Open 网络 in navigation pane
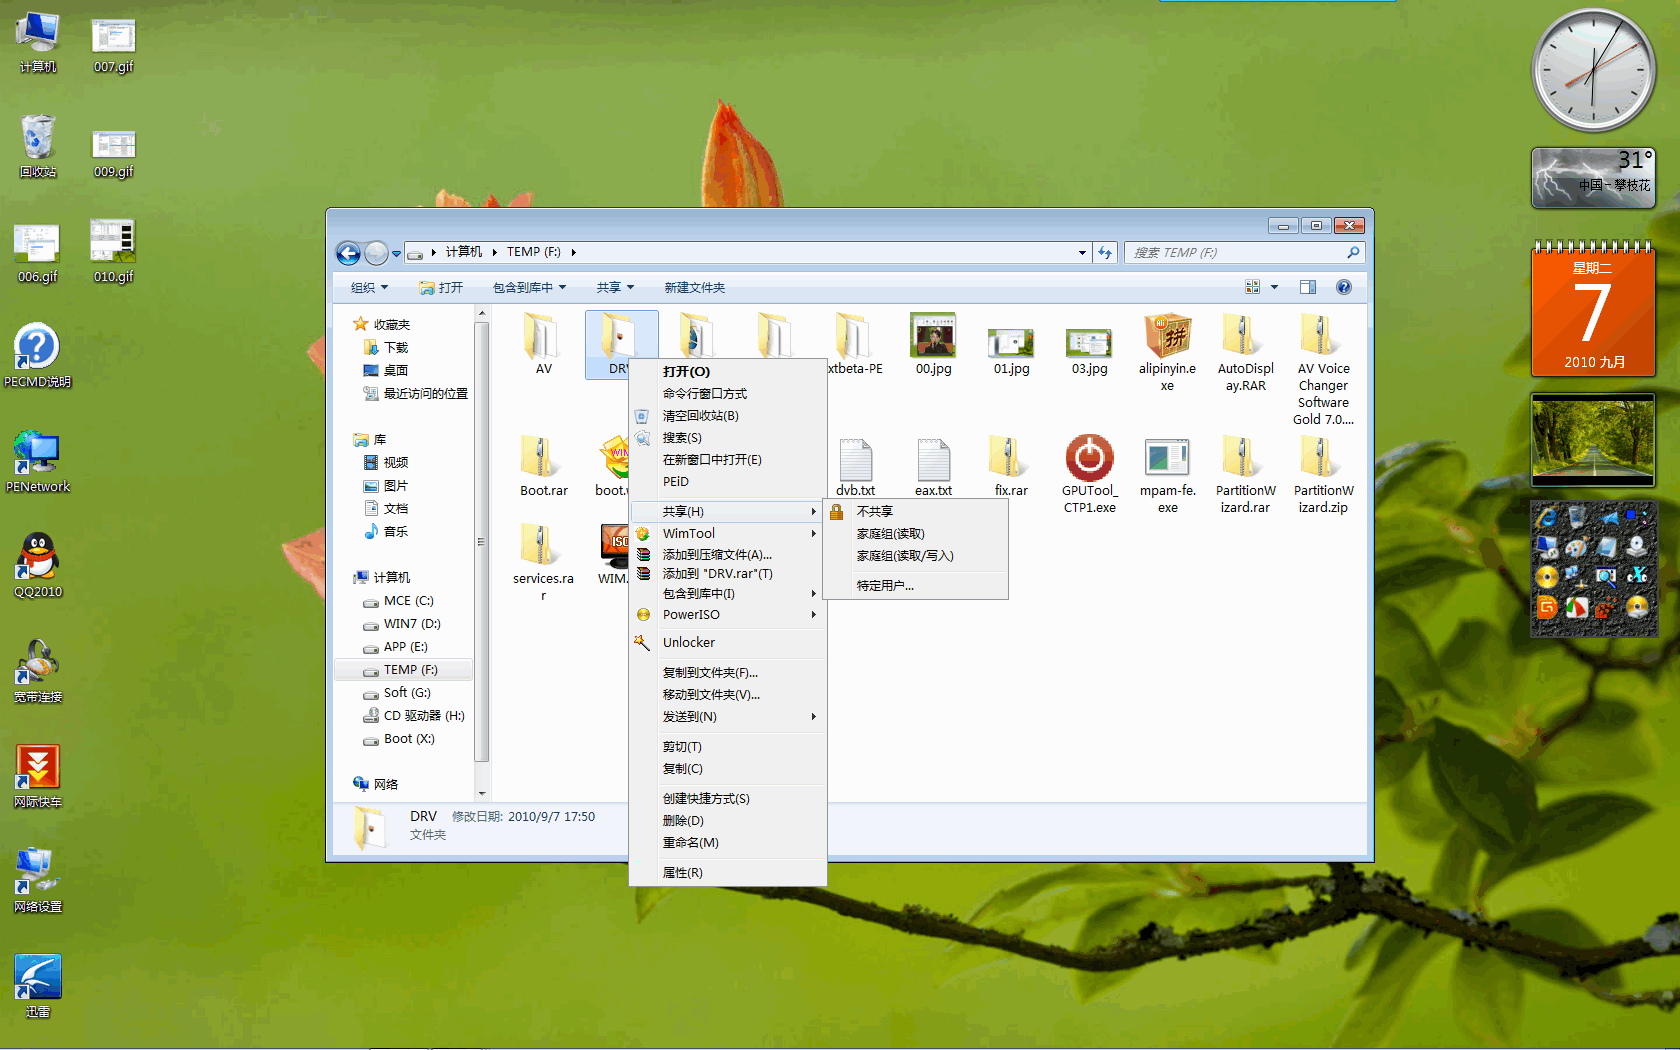1680x1050 pixels. click(x=376, y=784)
